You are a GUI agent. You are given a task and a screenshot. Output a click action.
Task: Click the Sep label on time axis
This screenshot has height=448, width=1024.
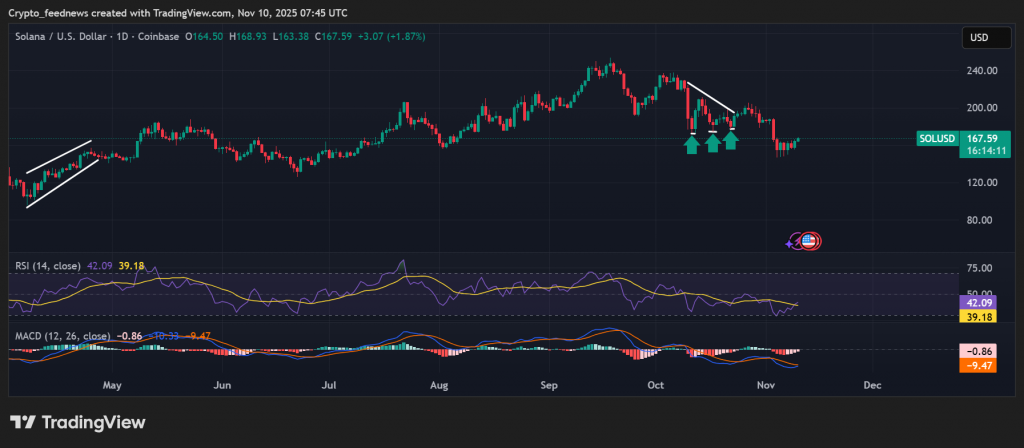(547, 385)
